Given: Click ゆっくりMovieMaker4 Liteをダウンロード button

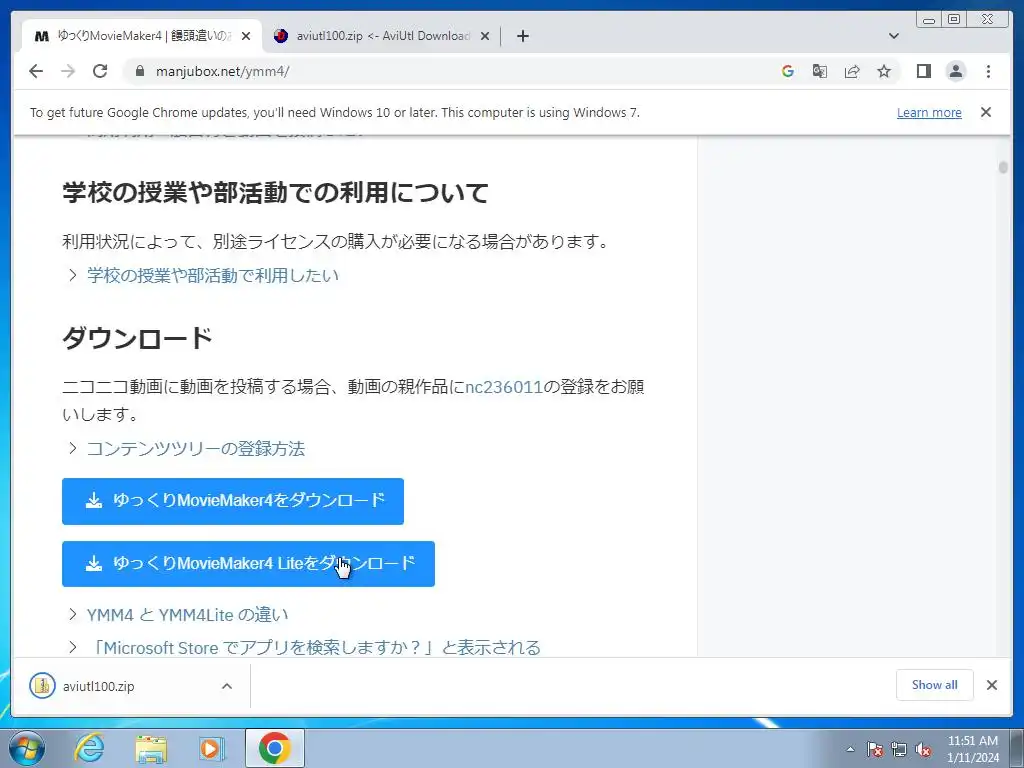Looking at the screenshot, I should 248,564.
